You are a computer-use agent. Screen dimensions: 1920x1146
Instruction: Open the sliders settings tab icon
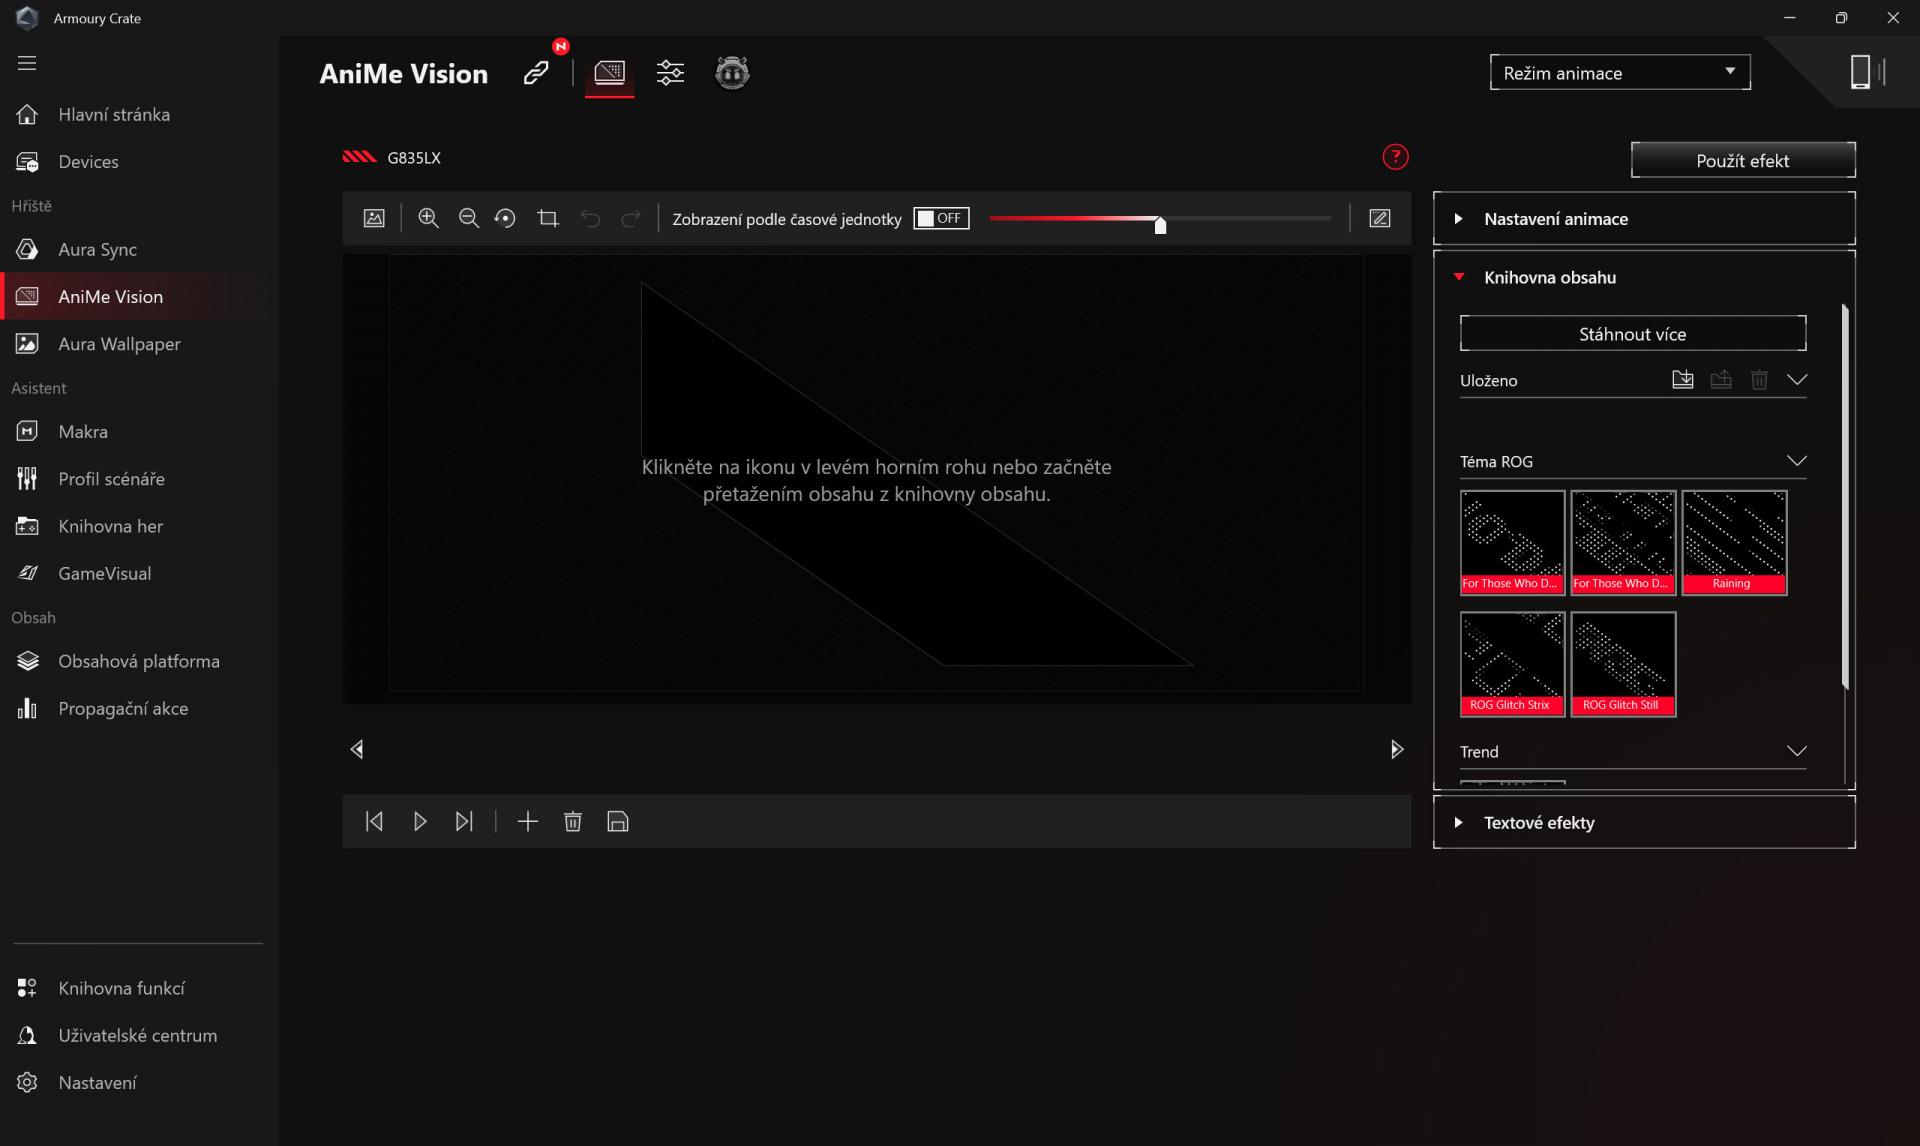click(670, 73)
